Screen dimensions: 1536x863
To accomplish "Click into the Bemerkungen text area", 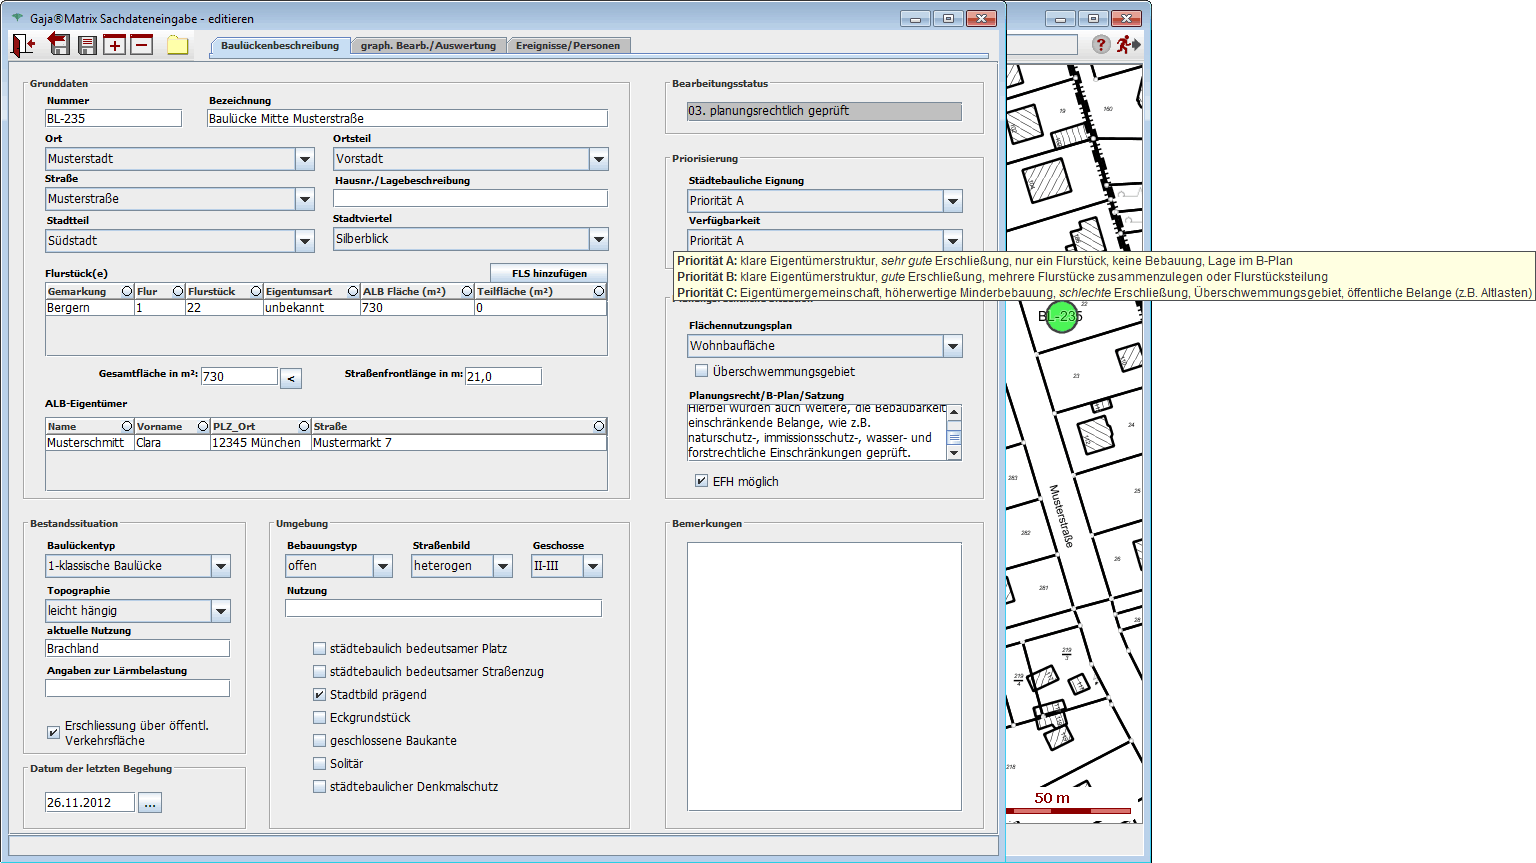I will (823, 676).
